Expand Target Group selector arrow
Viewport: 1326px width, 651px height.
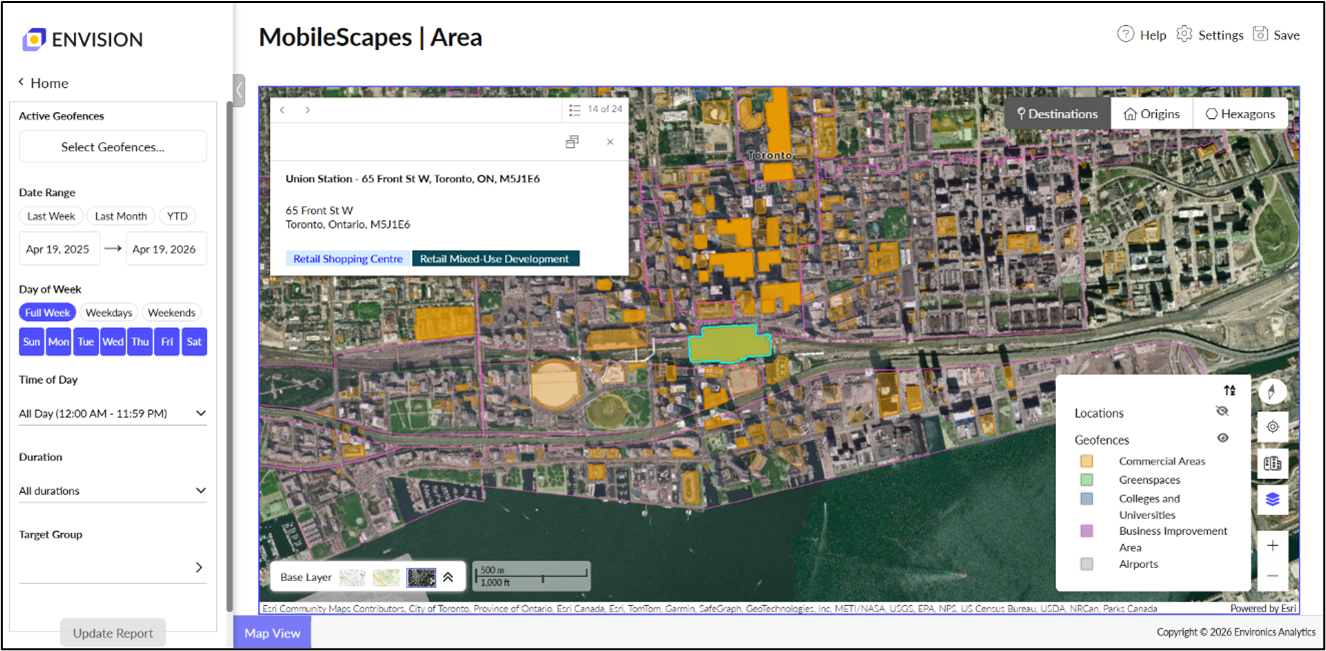(x=199, y=568)
